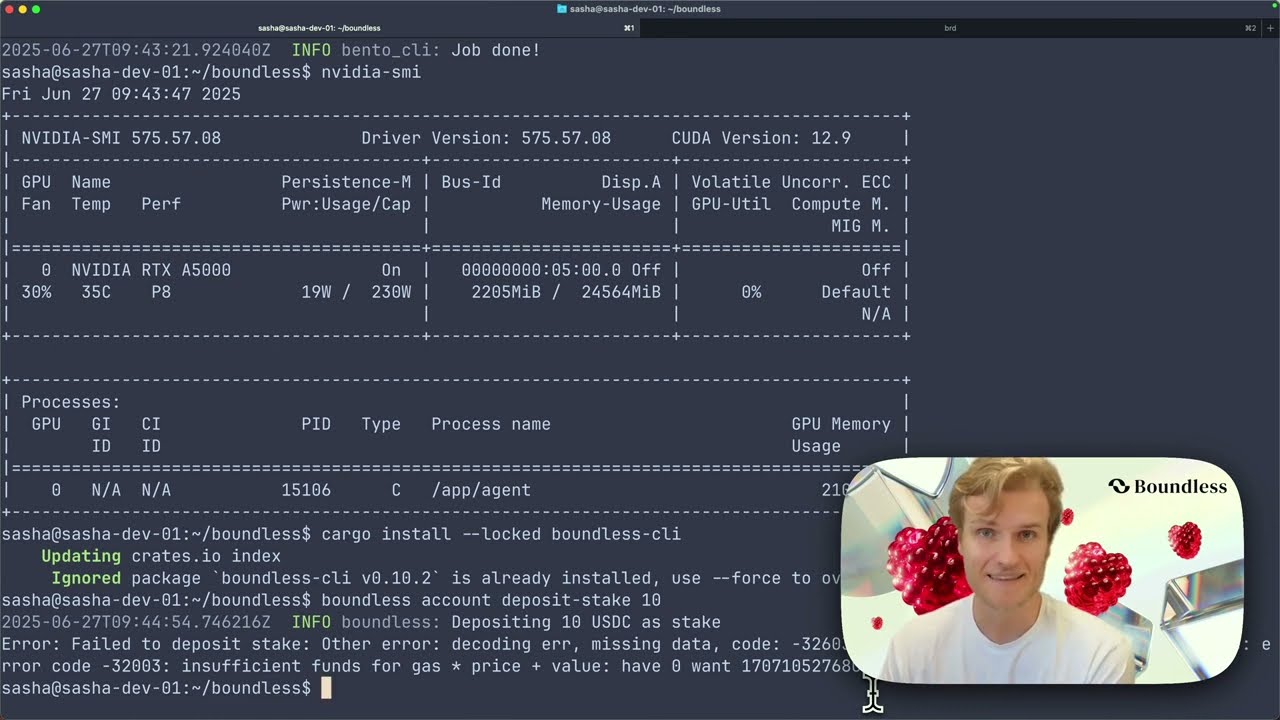Screen dimensions: 1280x720
Task: Click the Boundless logo on the webcam overlay
Action: [x=1167, y=487]
